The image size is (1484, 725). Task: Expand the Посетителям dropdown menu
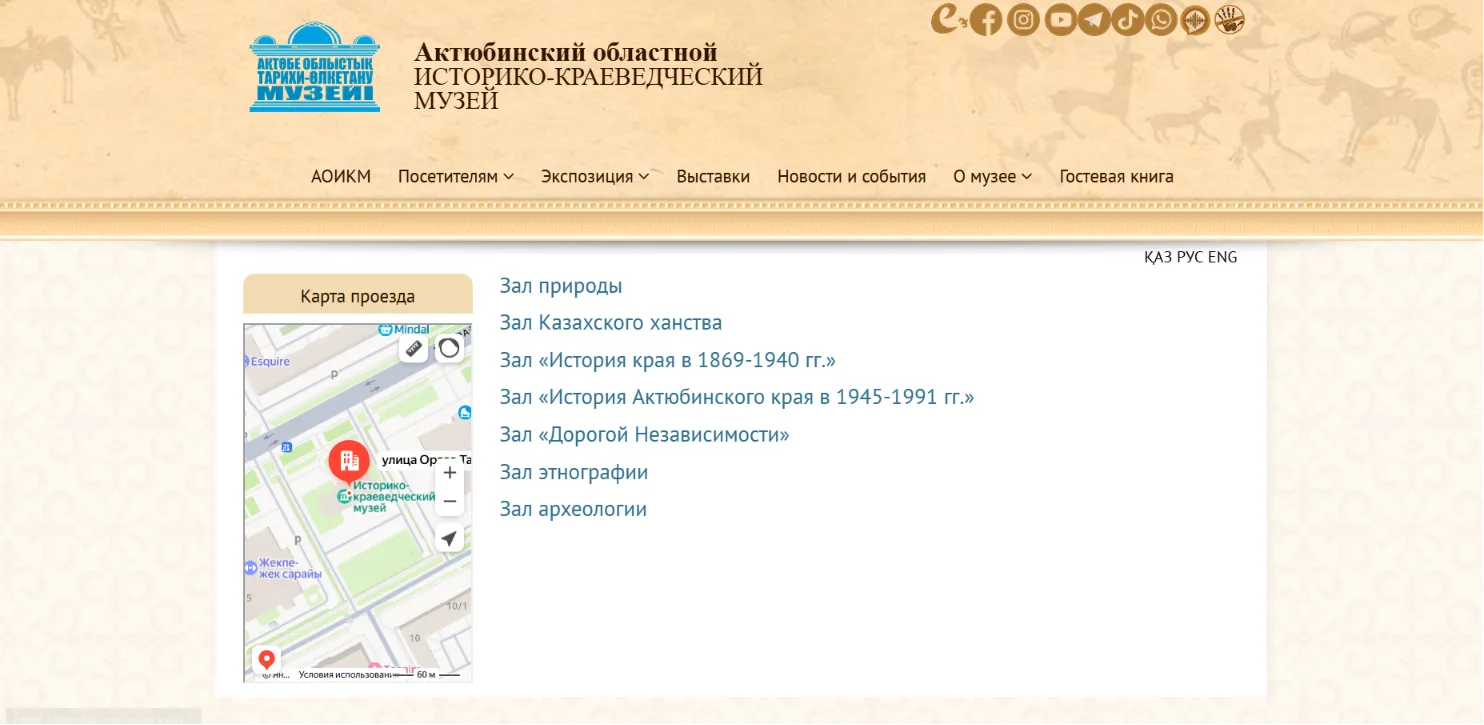click(456, 177)
